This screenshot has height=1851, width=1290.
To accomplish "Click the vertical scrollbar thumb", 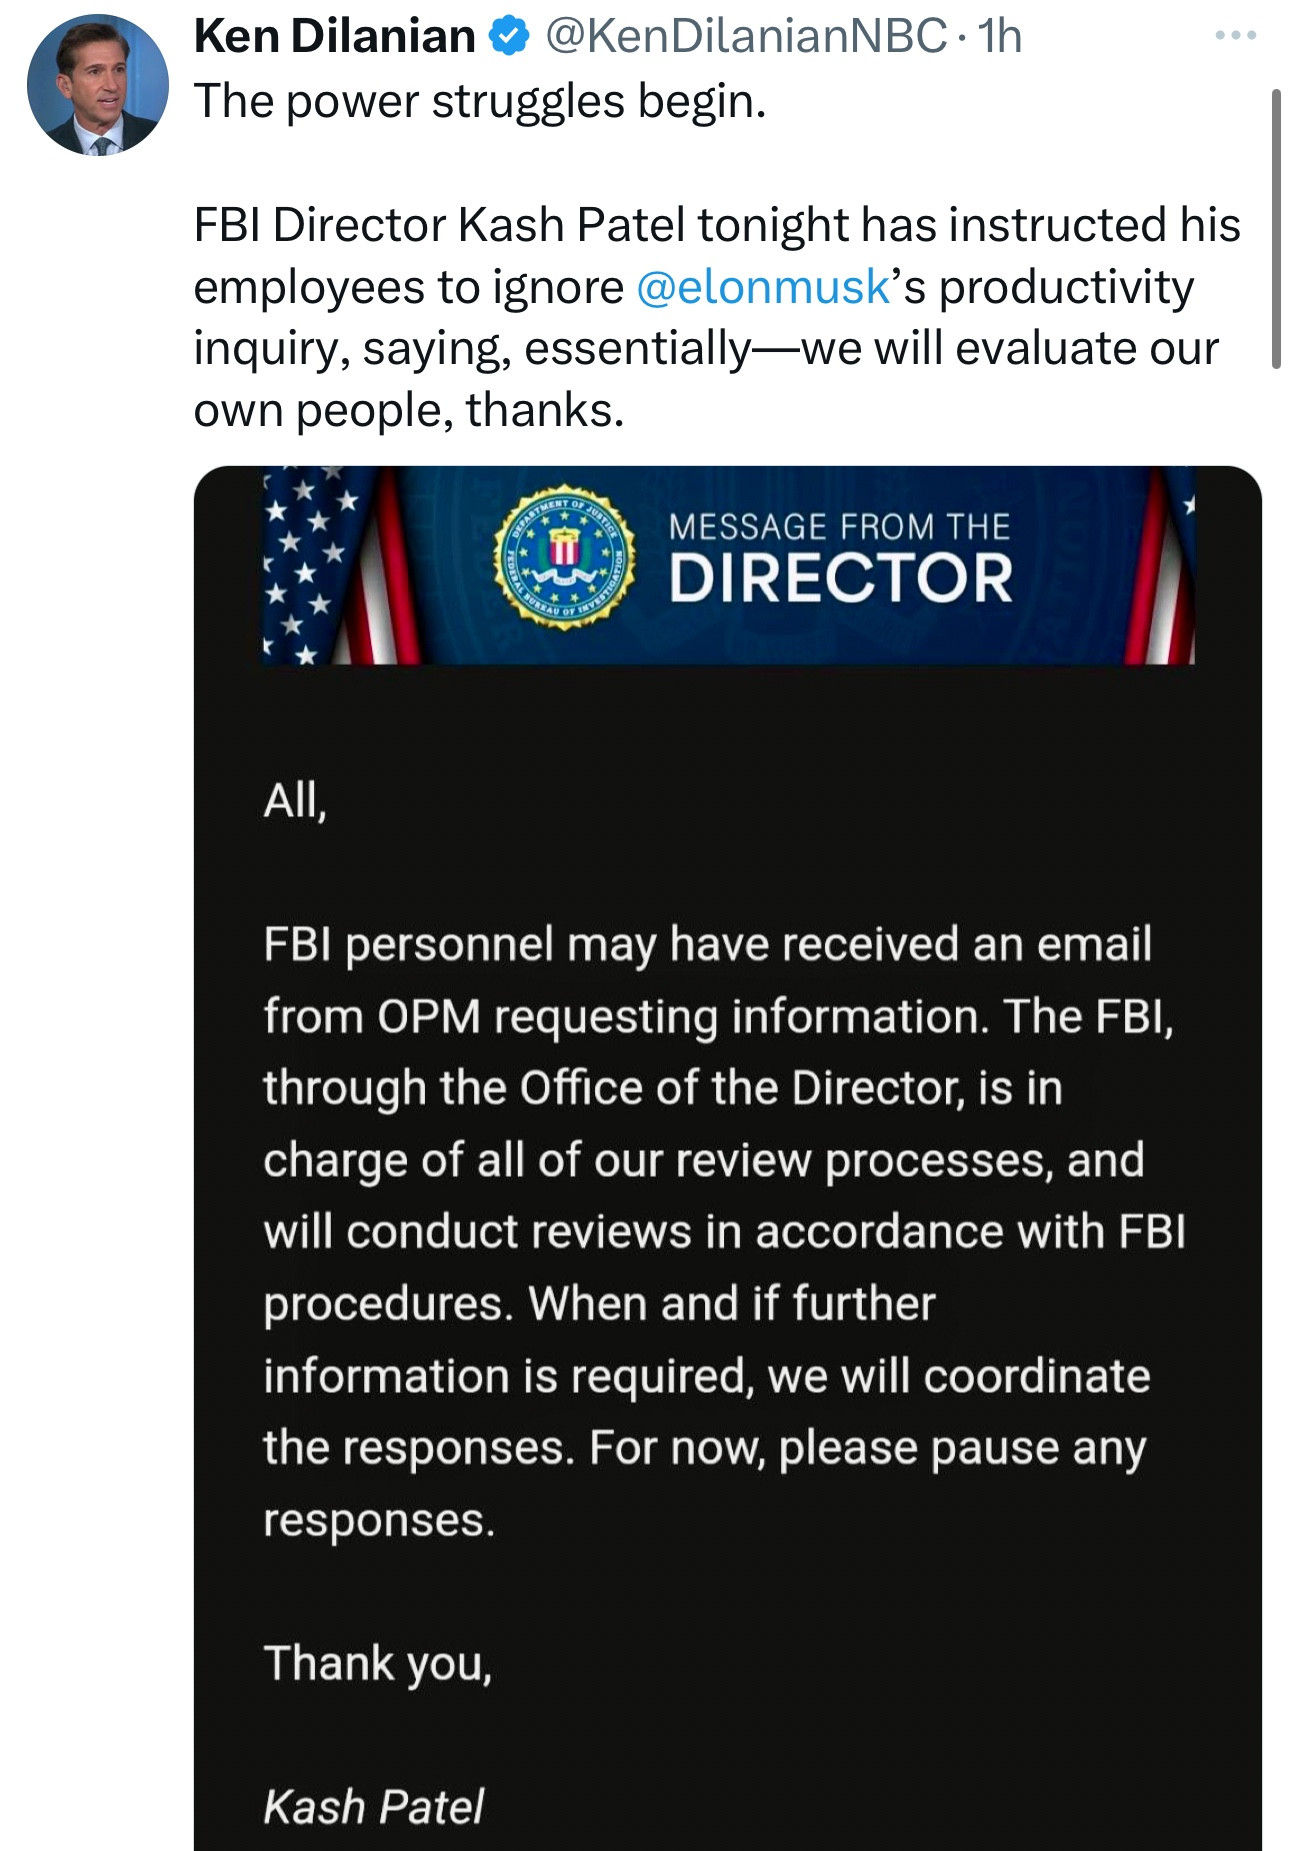I will point(1276,229).
